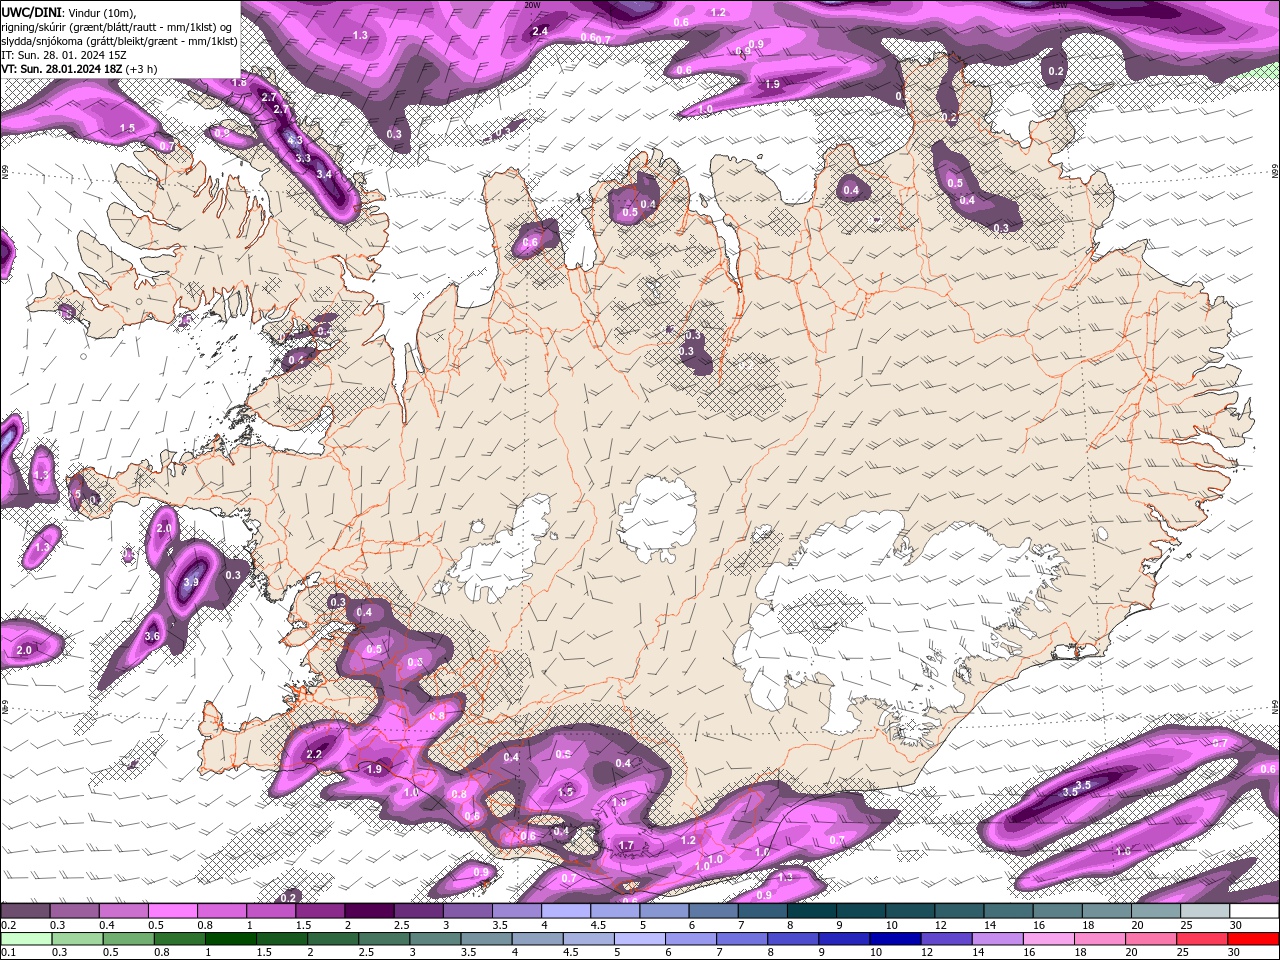The image size is (1280, 960).
Task: Select the deep blue rain swatch between 10 and 12
Action: [x=895, y=939]
